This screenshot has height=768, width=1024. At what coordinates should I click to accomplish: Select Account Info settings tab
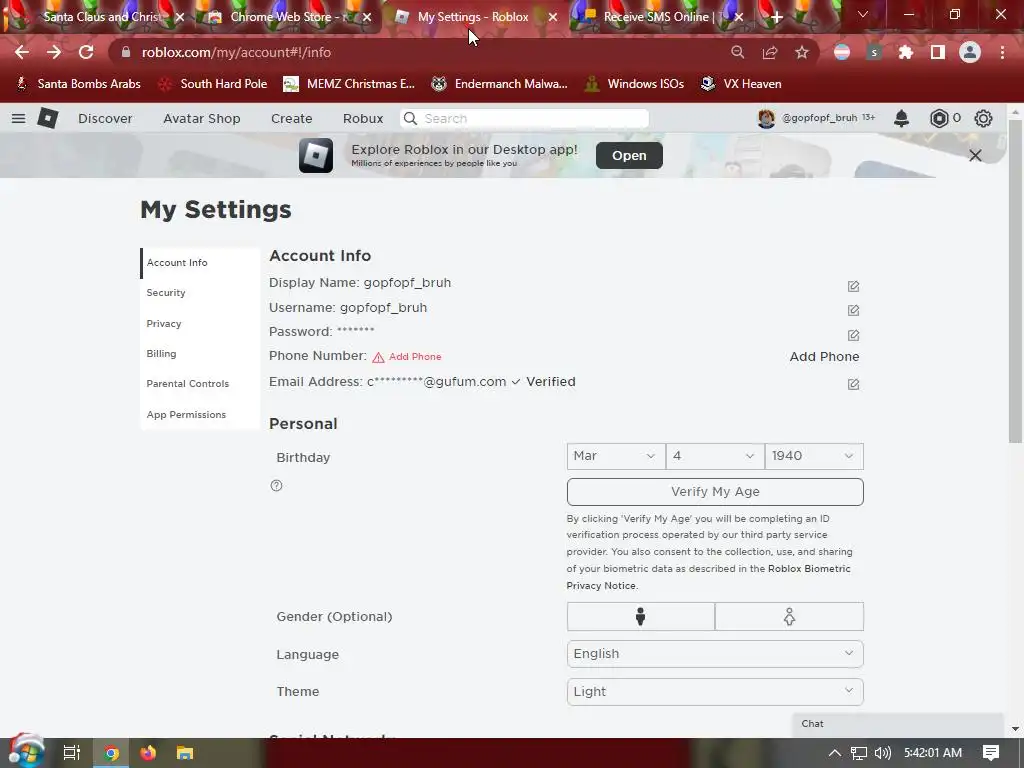click(x=200, y=263)
